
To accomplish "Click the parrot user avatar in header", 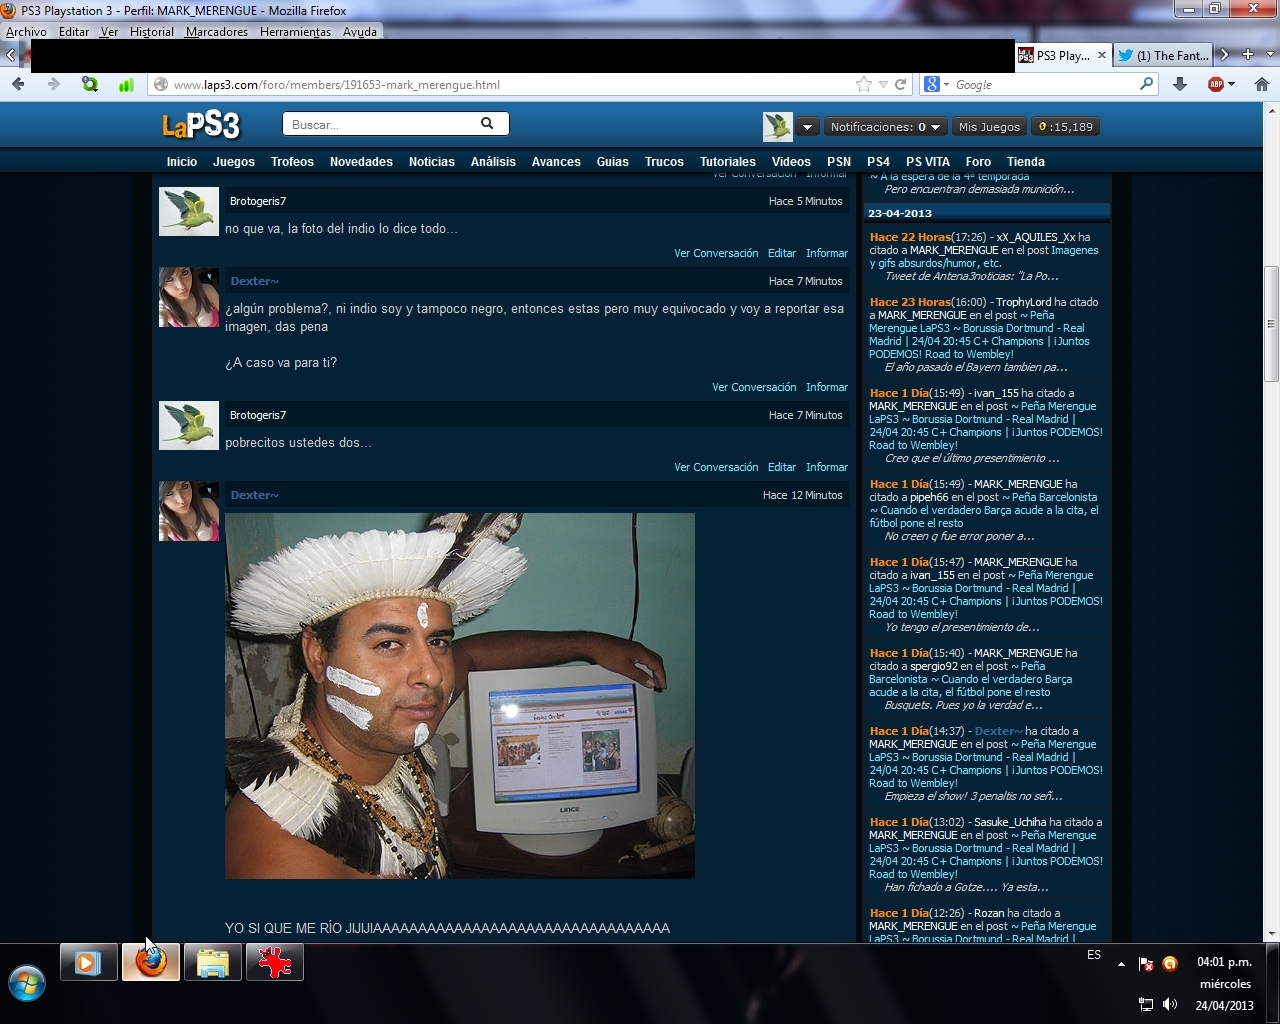I will pyautogui.click(x=778, y=127).
